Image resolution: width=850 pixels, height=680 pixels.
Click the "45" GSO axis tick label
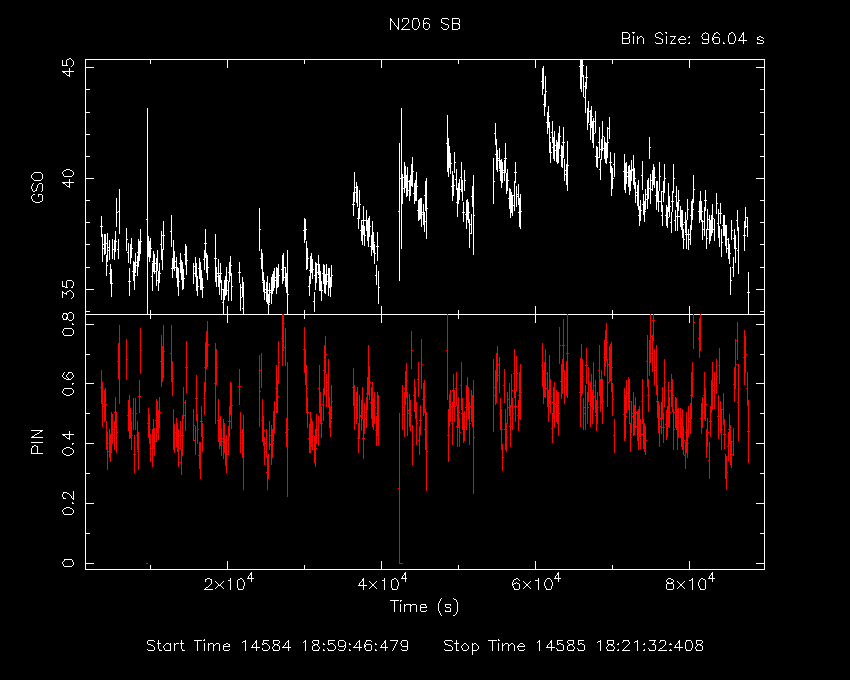tap(69, 68)
